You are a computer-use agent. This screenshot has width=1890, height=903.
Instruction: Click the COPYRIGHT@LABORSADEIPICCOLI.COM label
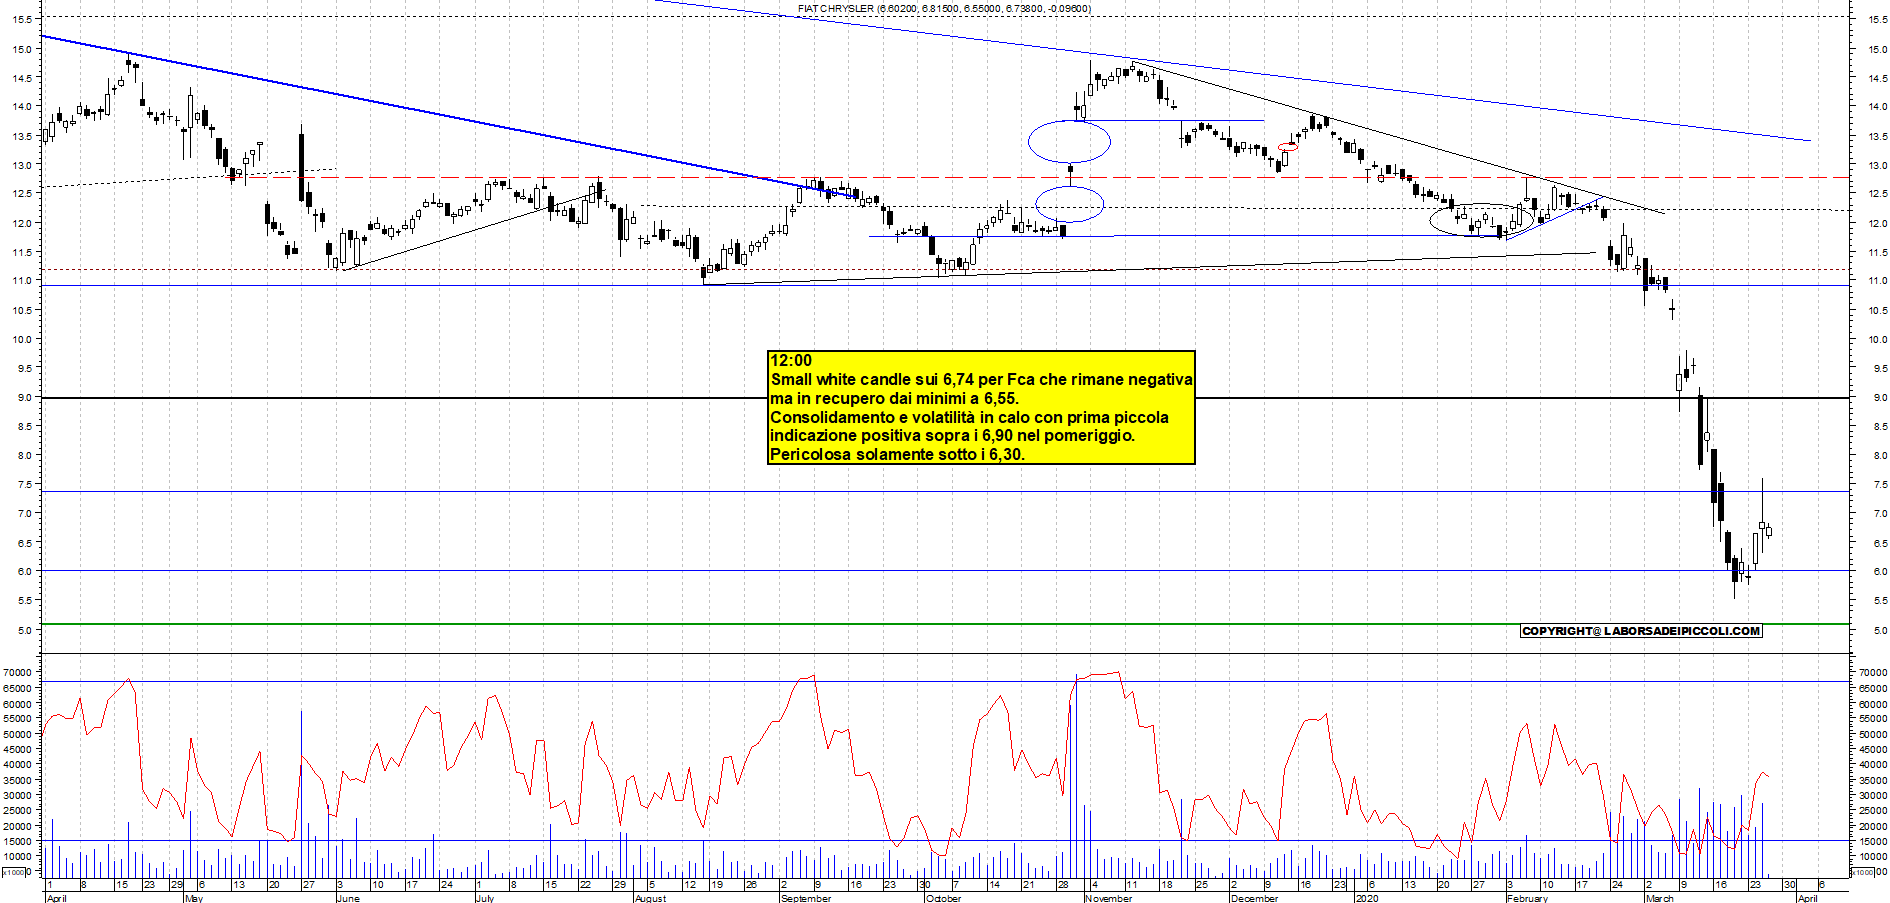pos(1641,631)
